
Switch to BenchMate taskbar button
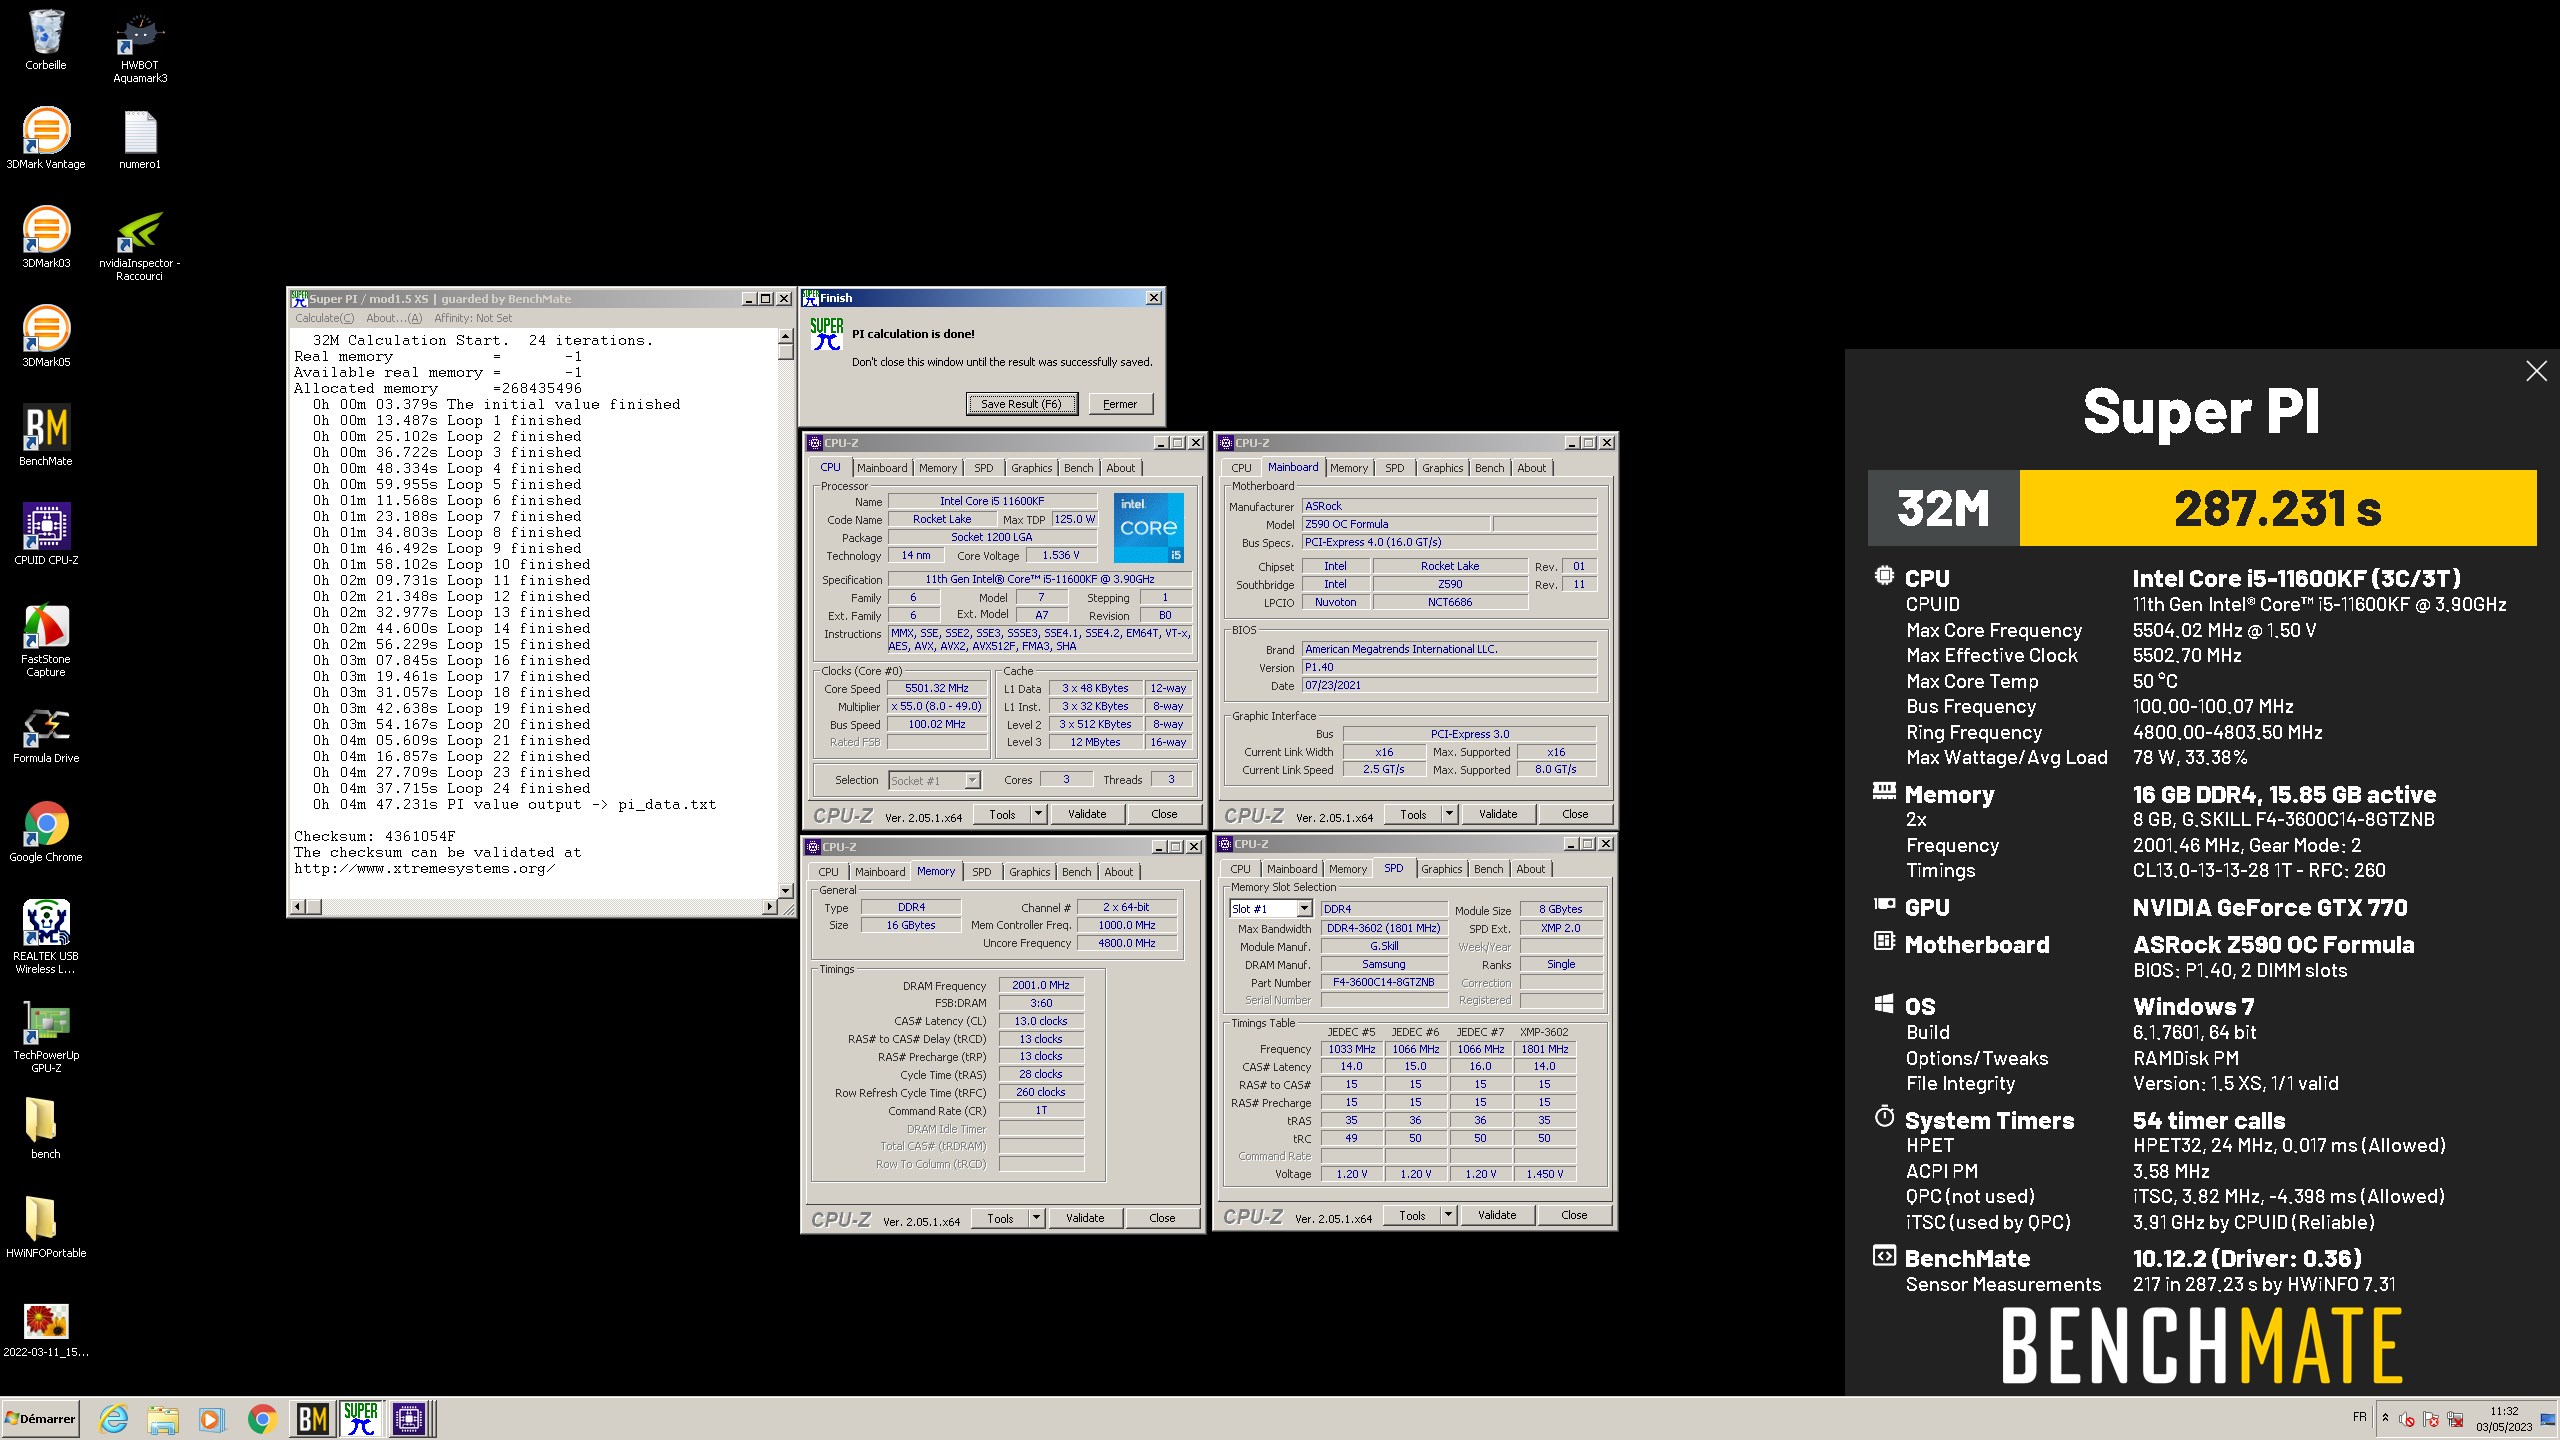(x=312, y=1418)
